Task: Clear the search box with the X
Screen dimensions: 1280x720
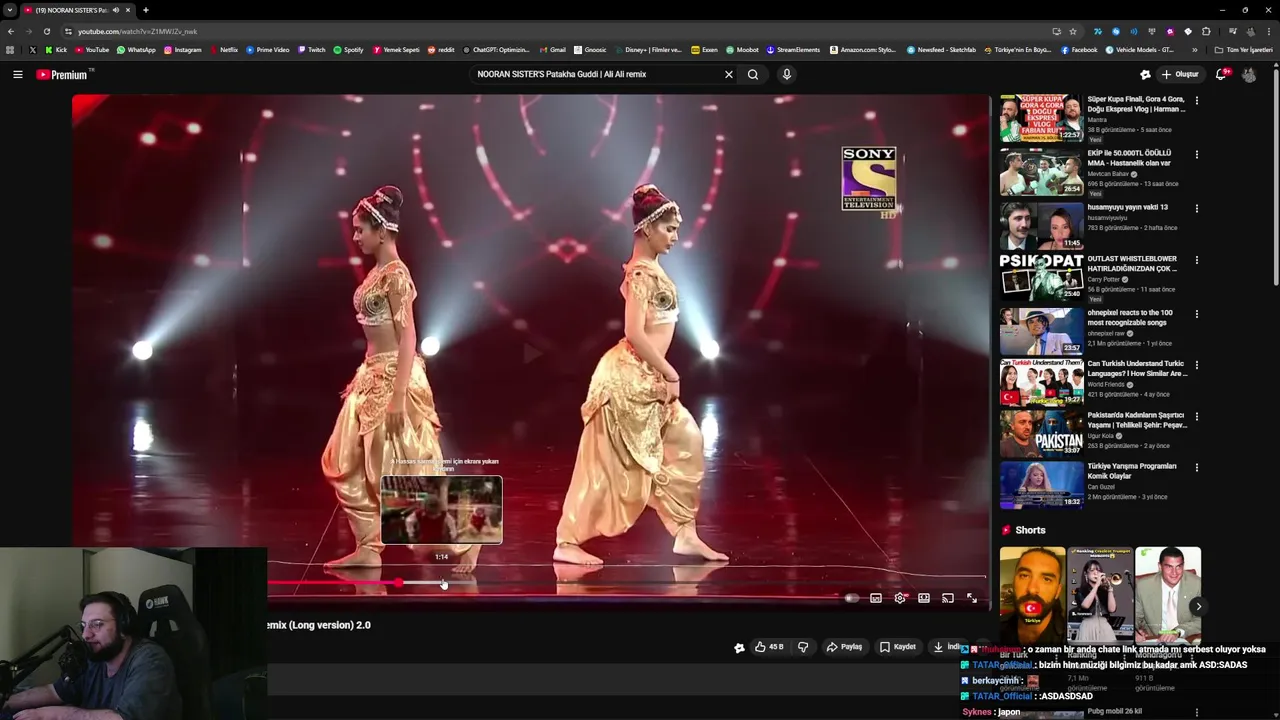Action: tap(729, 74)
